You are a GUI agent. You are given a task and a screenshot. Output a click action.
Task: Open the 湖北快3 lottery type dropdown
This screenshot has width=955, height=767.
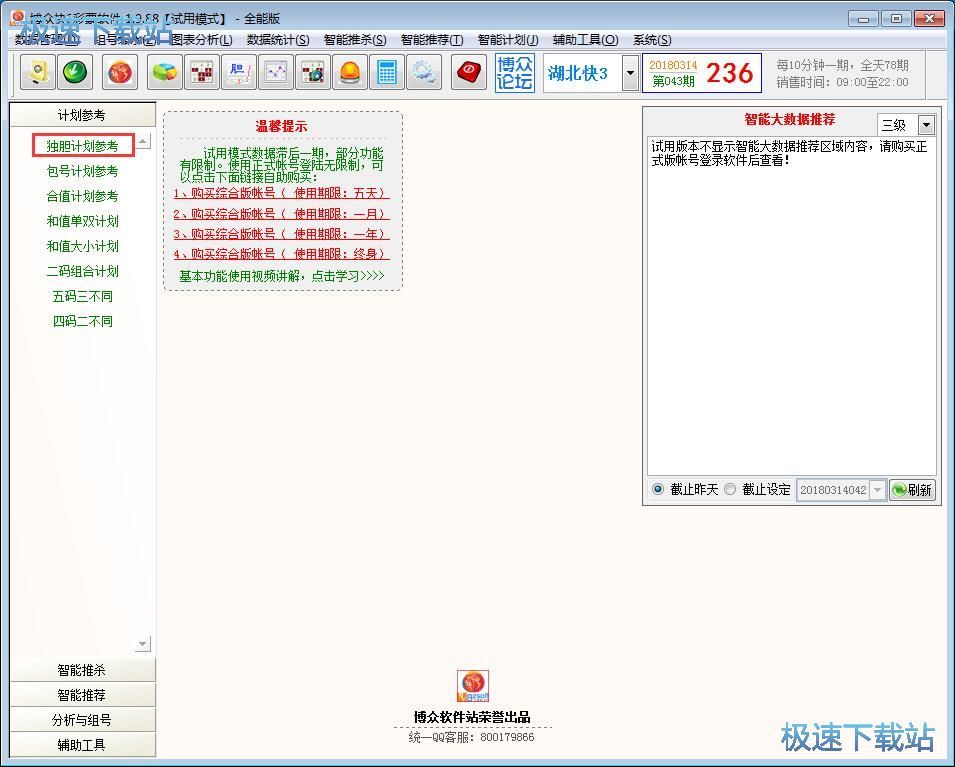click(630, 73)
